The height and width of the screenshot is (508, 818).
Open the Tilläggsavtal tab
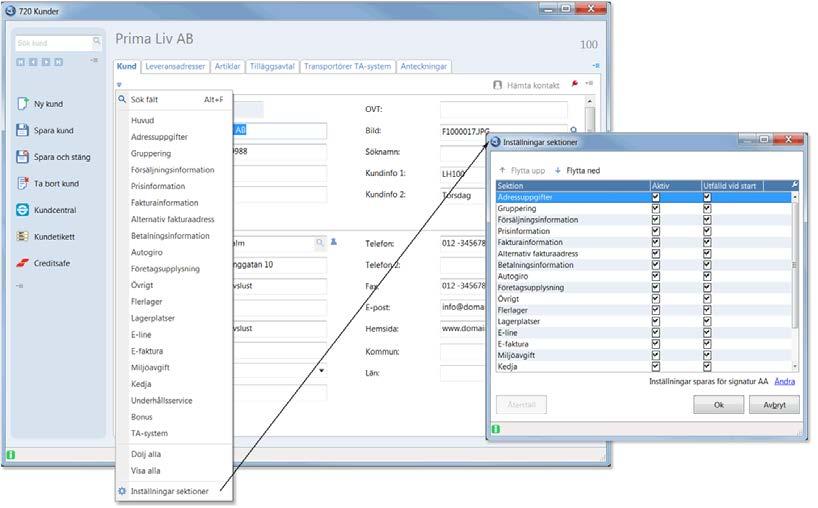click(x=272, y=66)
